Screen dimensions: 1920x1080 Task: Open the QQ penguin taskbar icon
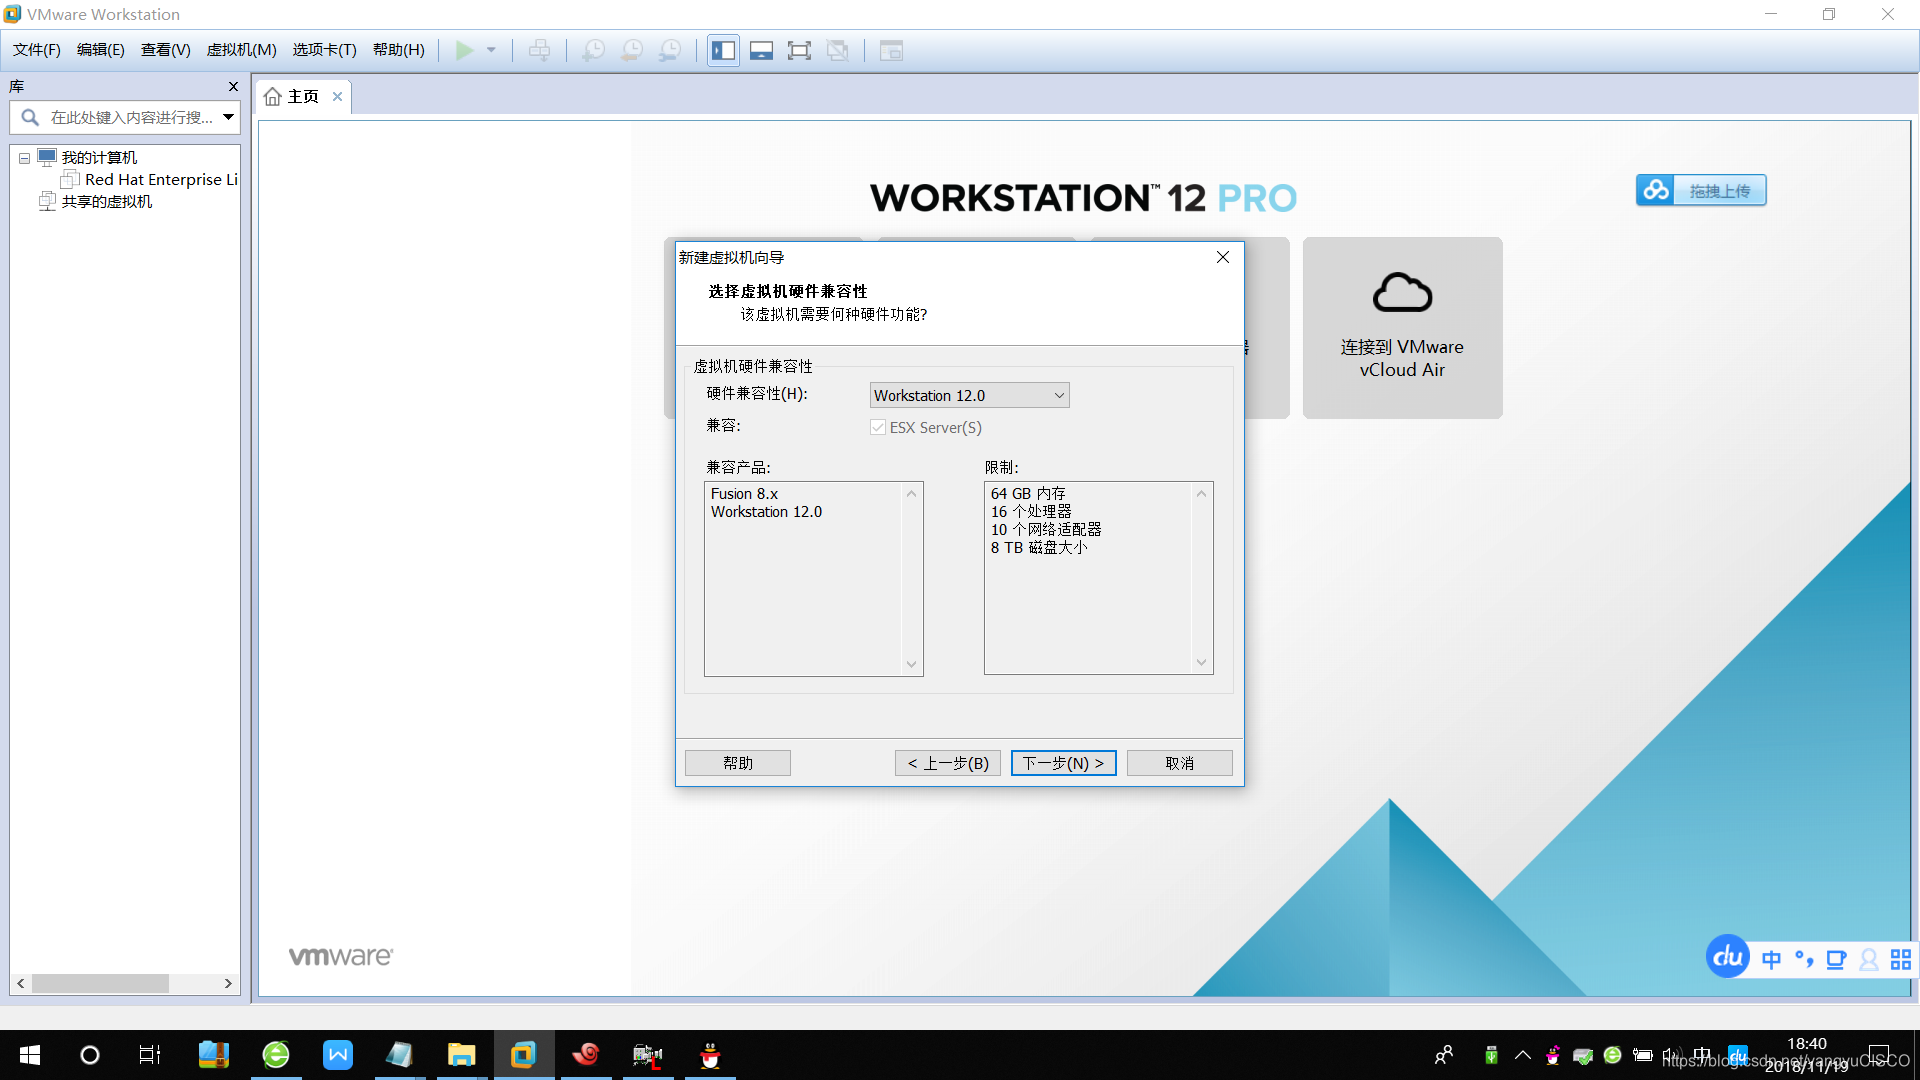[710, 1055]
